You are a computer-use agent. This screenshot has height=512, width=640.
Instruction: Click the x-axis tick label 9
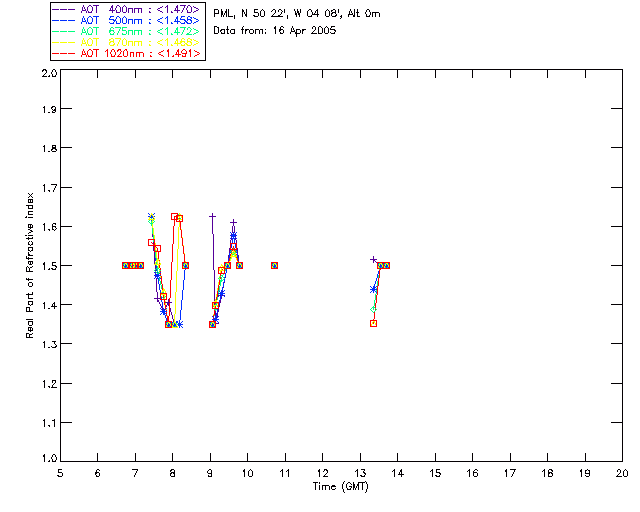pyautogui.click(x=210, y=473)
